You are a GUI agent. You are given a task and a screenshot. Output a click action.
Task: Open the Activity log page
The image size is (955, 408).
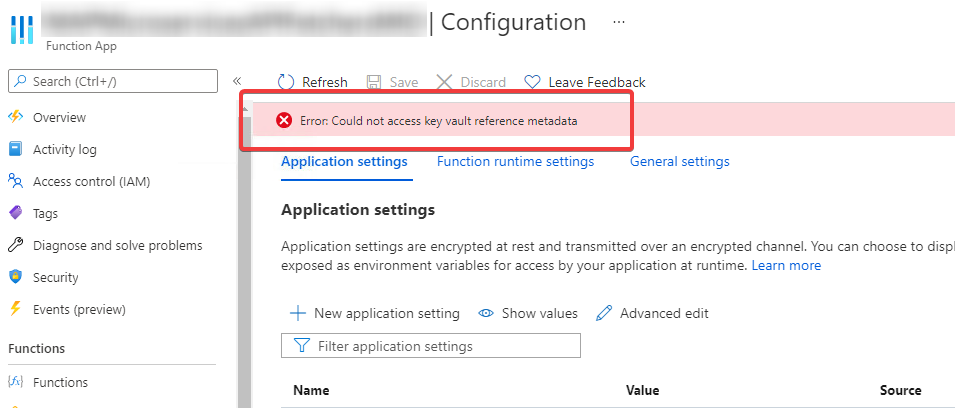pyautogui.click(x=65, y=149)
